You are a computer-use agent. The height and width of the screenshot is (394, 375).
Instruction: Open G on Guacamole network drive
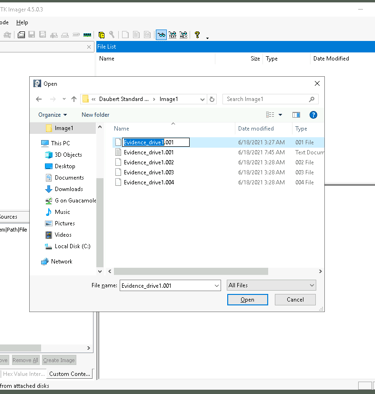coord(75,200)
